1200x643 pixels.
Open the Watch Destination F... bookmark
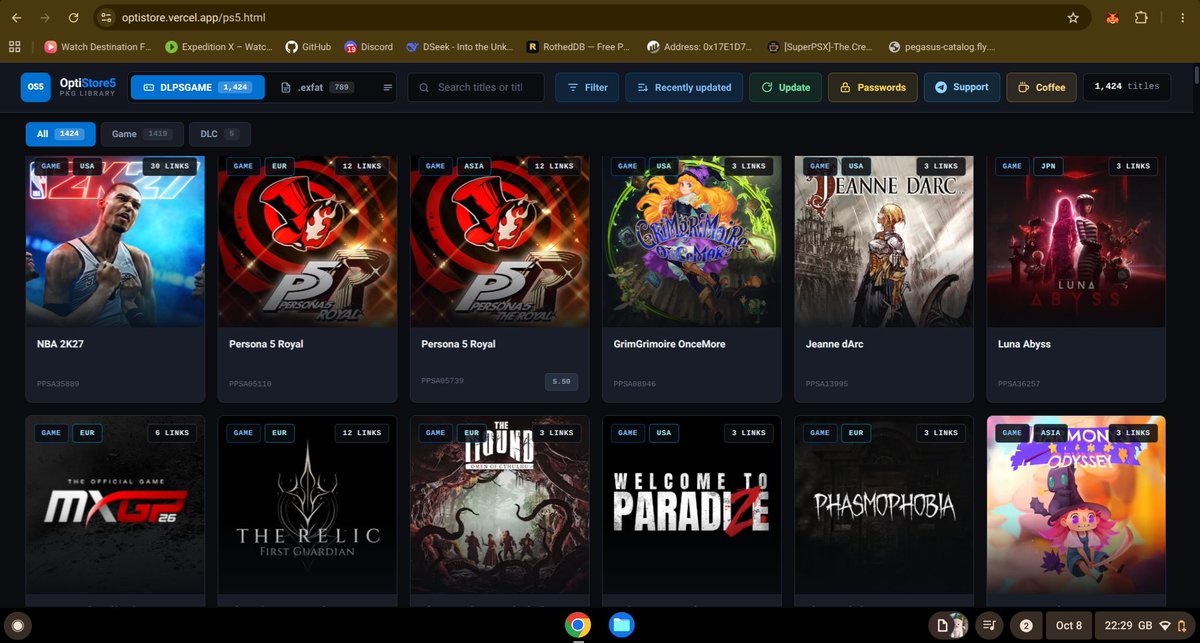[x=98, y=46]
